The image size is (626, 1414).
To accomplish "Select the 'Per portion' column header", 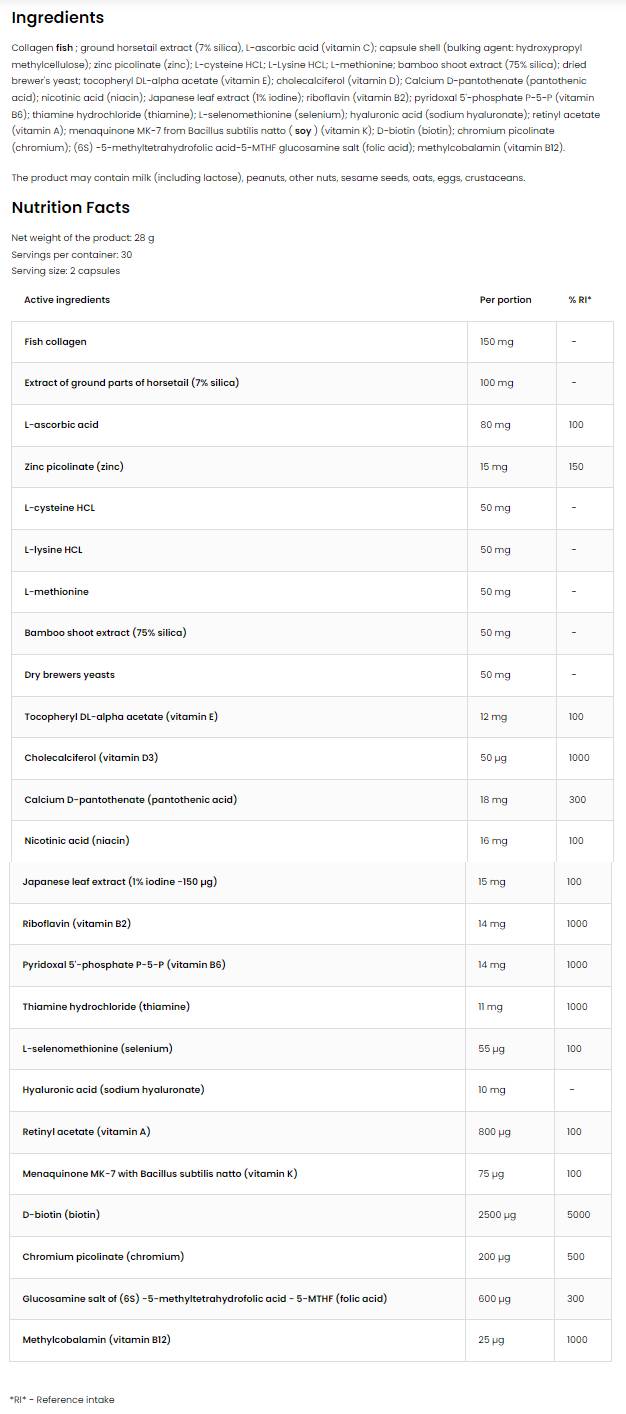I will coord(505,300).
